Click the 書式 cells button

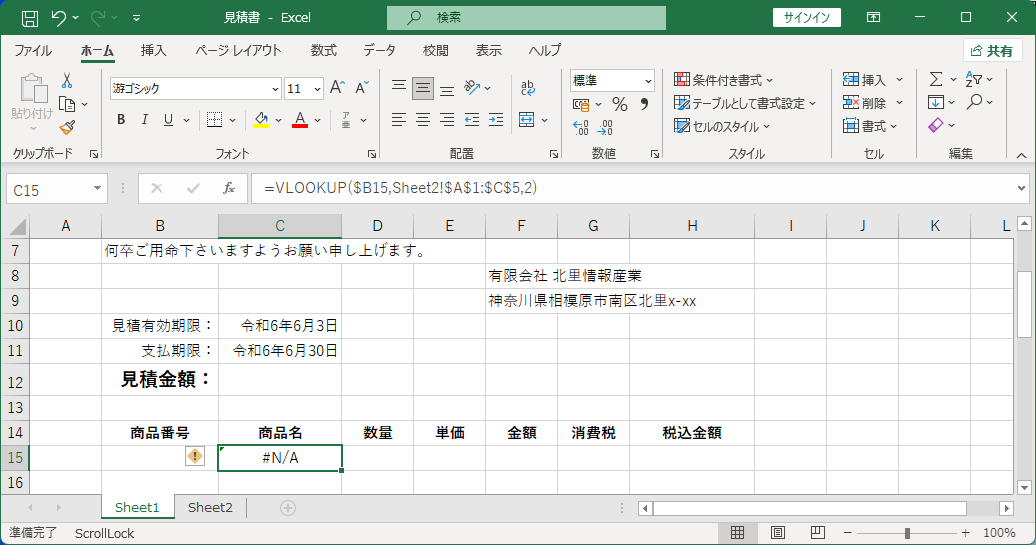[x=870, y=126]
